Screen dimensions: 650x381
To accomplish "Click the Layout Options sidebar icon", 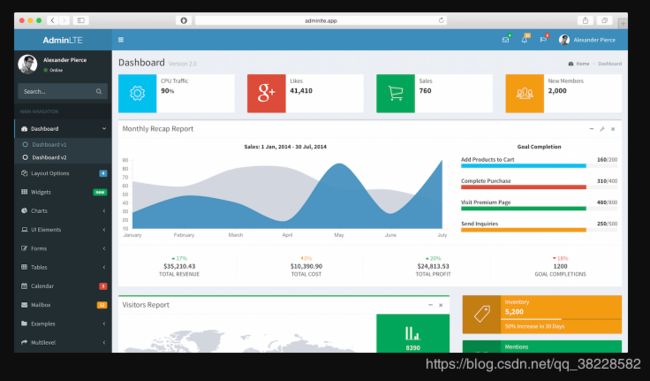I will pos(24,173).
